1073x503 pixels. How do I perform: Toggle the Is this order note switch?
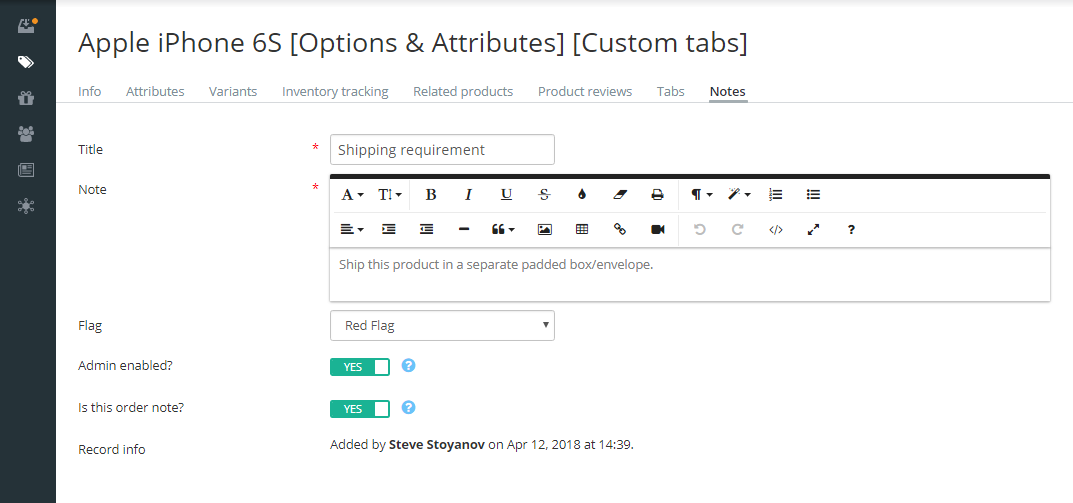pyautogui.click(x=360, y=409)
